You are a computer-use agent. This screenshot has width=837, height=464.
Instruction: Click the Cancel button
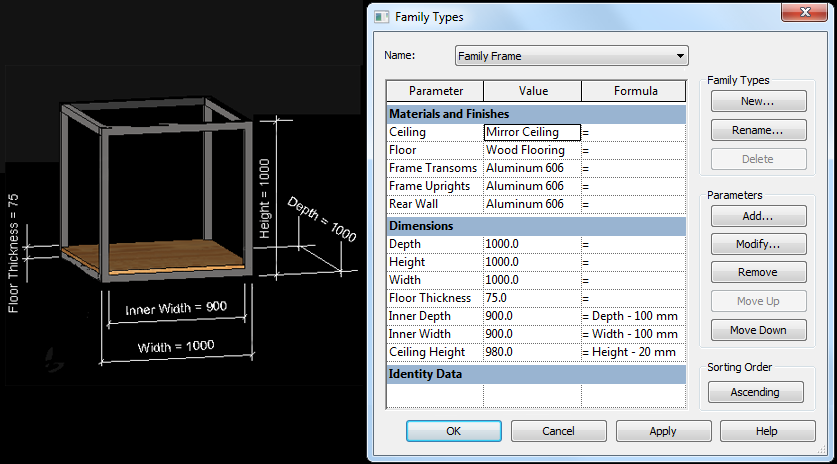tap(558, 431)
